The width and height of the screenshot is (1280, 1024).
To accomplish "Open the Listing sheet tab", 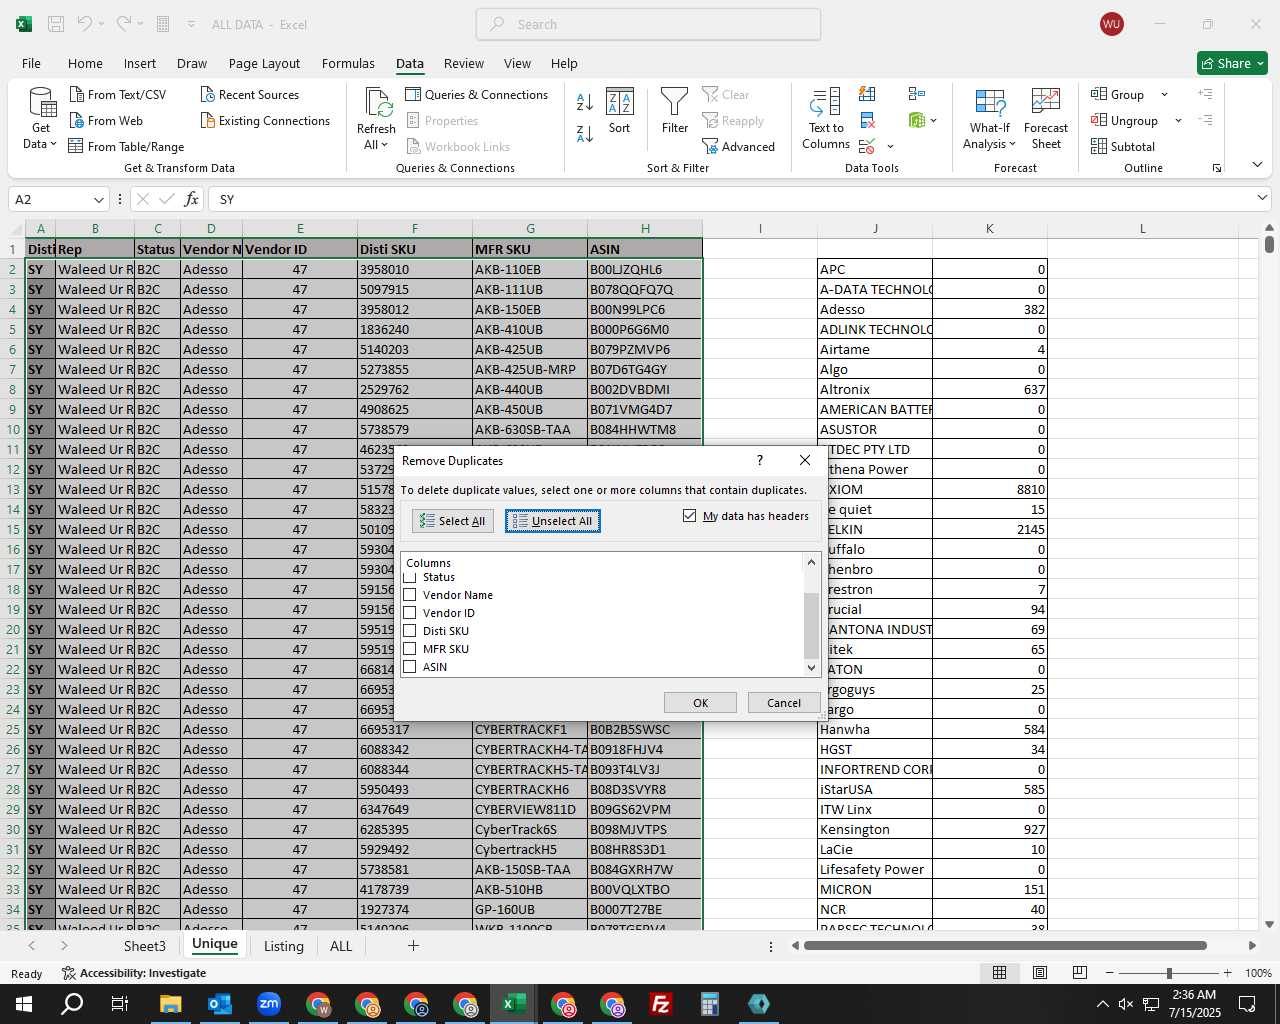I will pos(283,945).
